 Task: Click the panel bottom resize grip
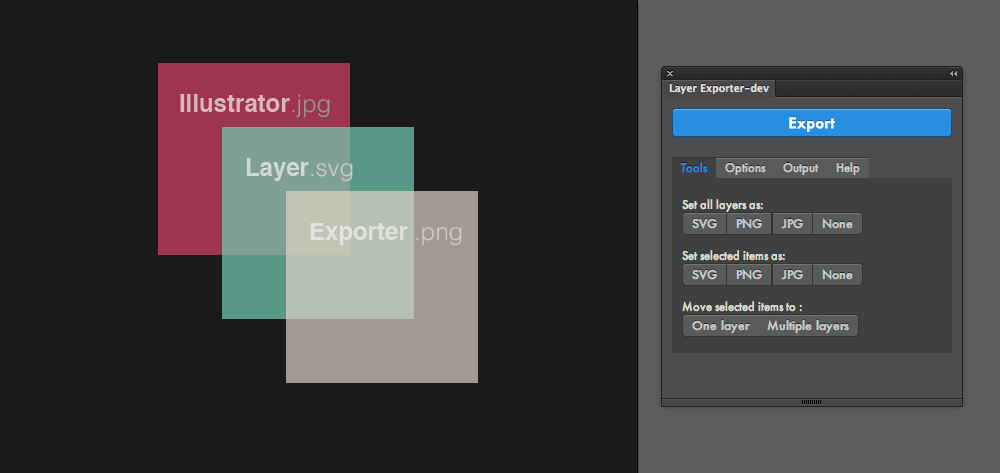pyautogui.click(x=811, y=402)
